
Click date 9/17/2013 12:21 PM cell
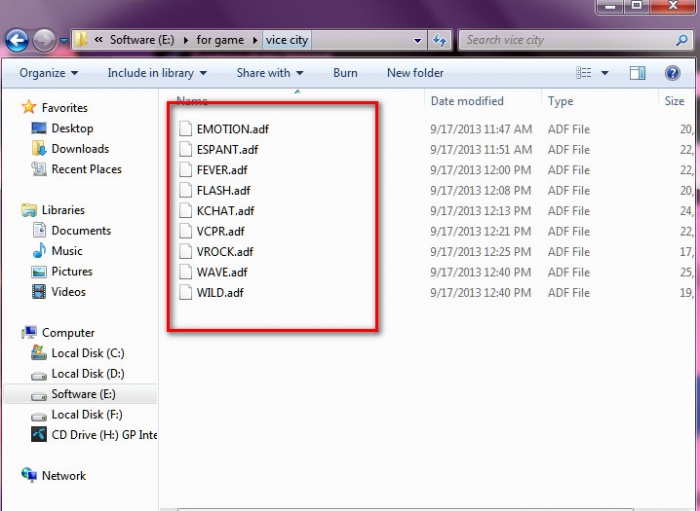click(480, 231)
